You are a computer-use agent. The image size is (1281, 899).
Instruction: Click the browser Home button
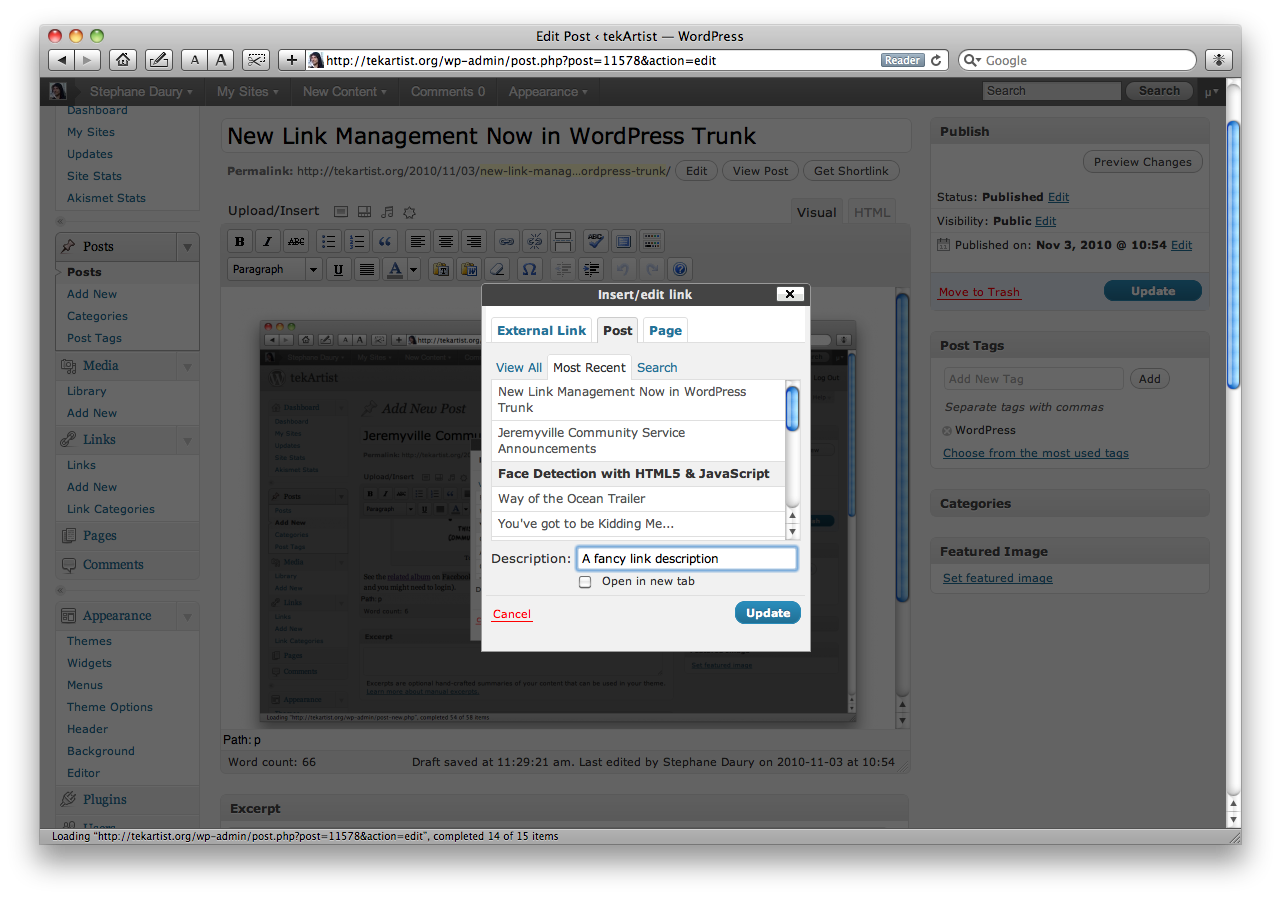[123, 60]
